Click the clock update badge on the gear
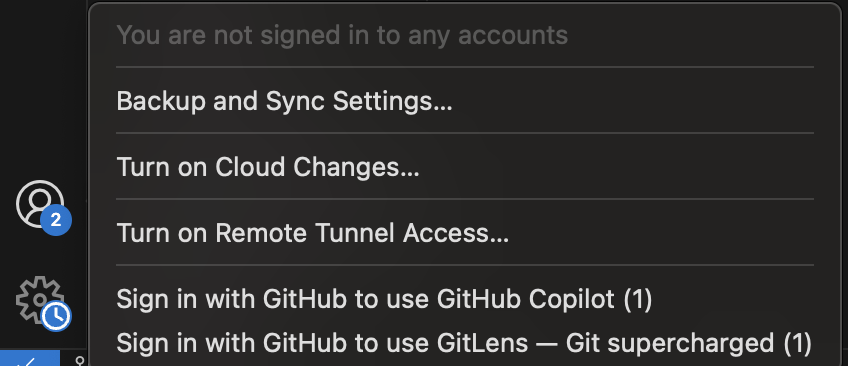This screenshot has width=848, height=366. (56, 316)
